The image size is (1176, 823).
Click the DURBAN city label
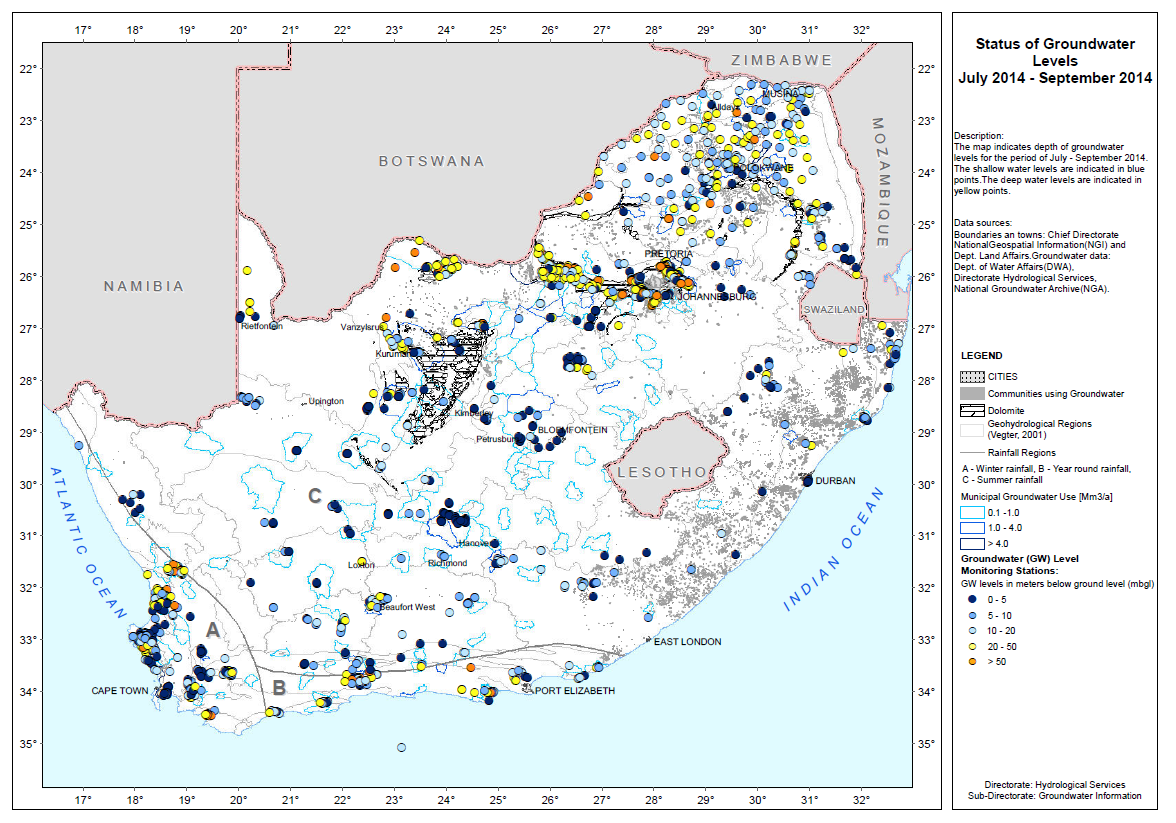tap(835, 481)
